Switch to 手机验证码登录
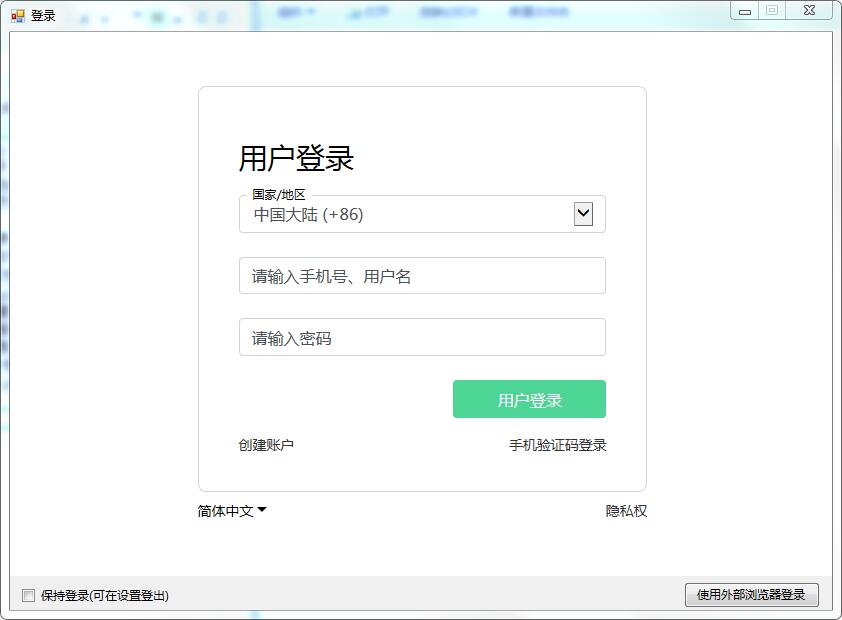This screenshot has width=842, height=620. [x=557, y=445]
